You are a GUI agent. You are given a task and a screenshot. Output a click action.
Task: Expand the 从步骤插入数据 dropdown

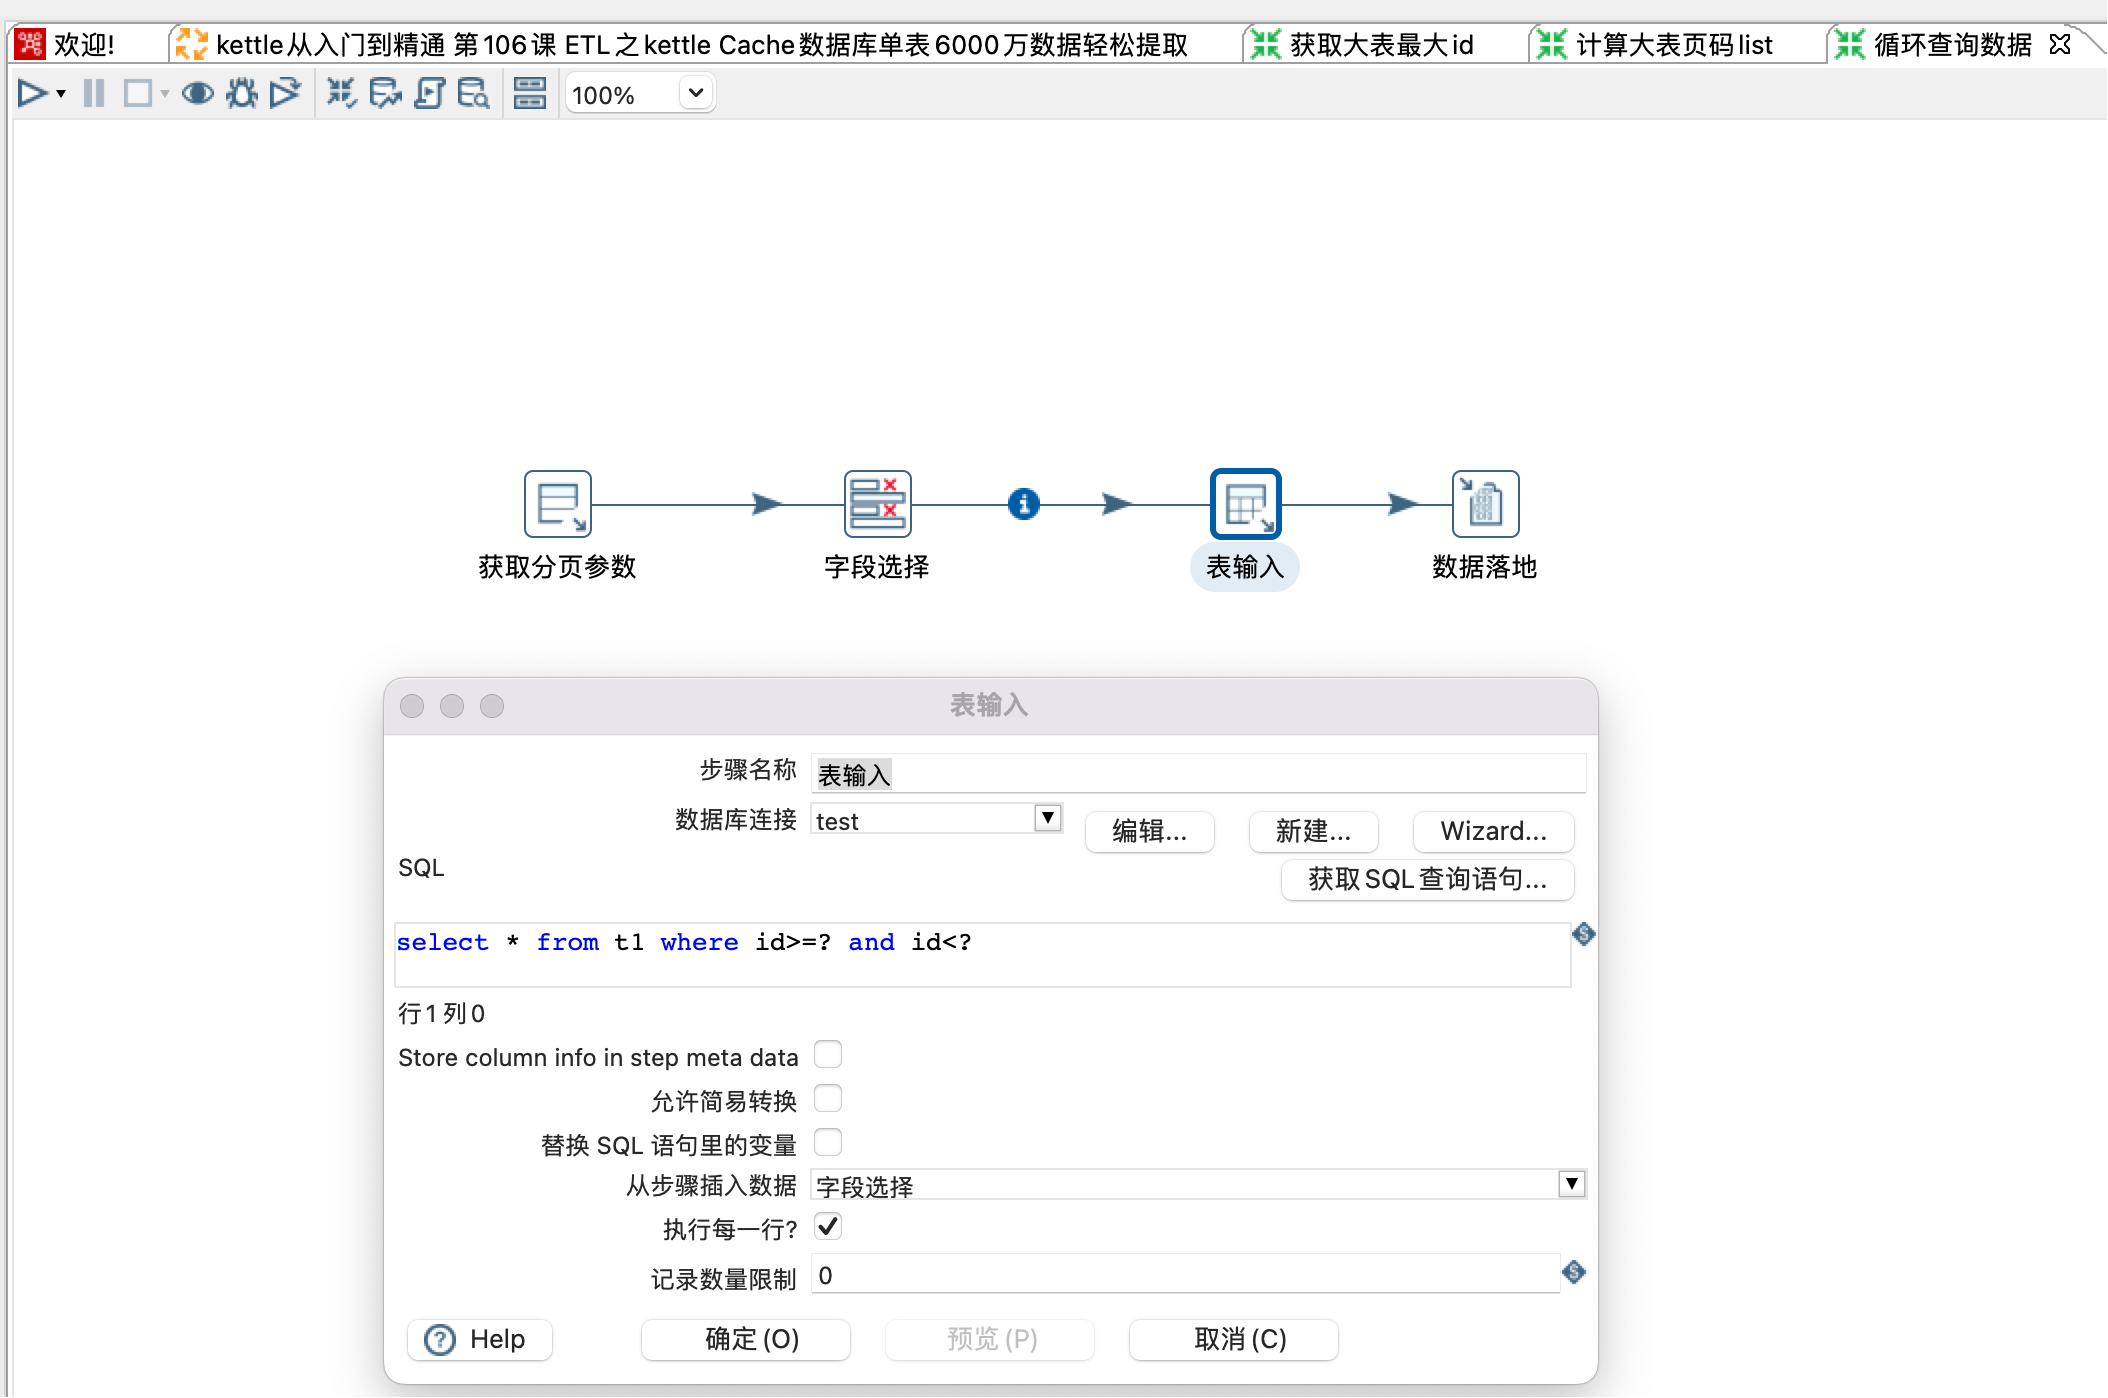click(x=1571, y=1185)
